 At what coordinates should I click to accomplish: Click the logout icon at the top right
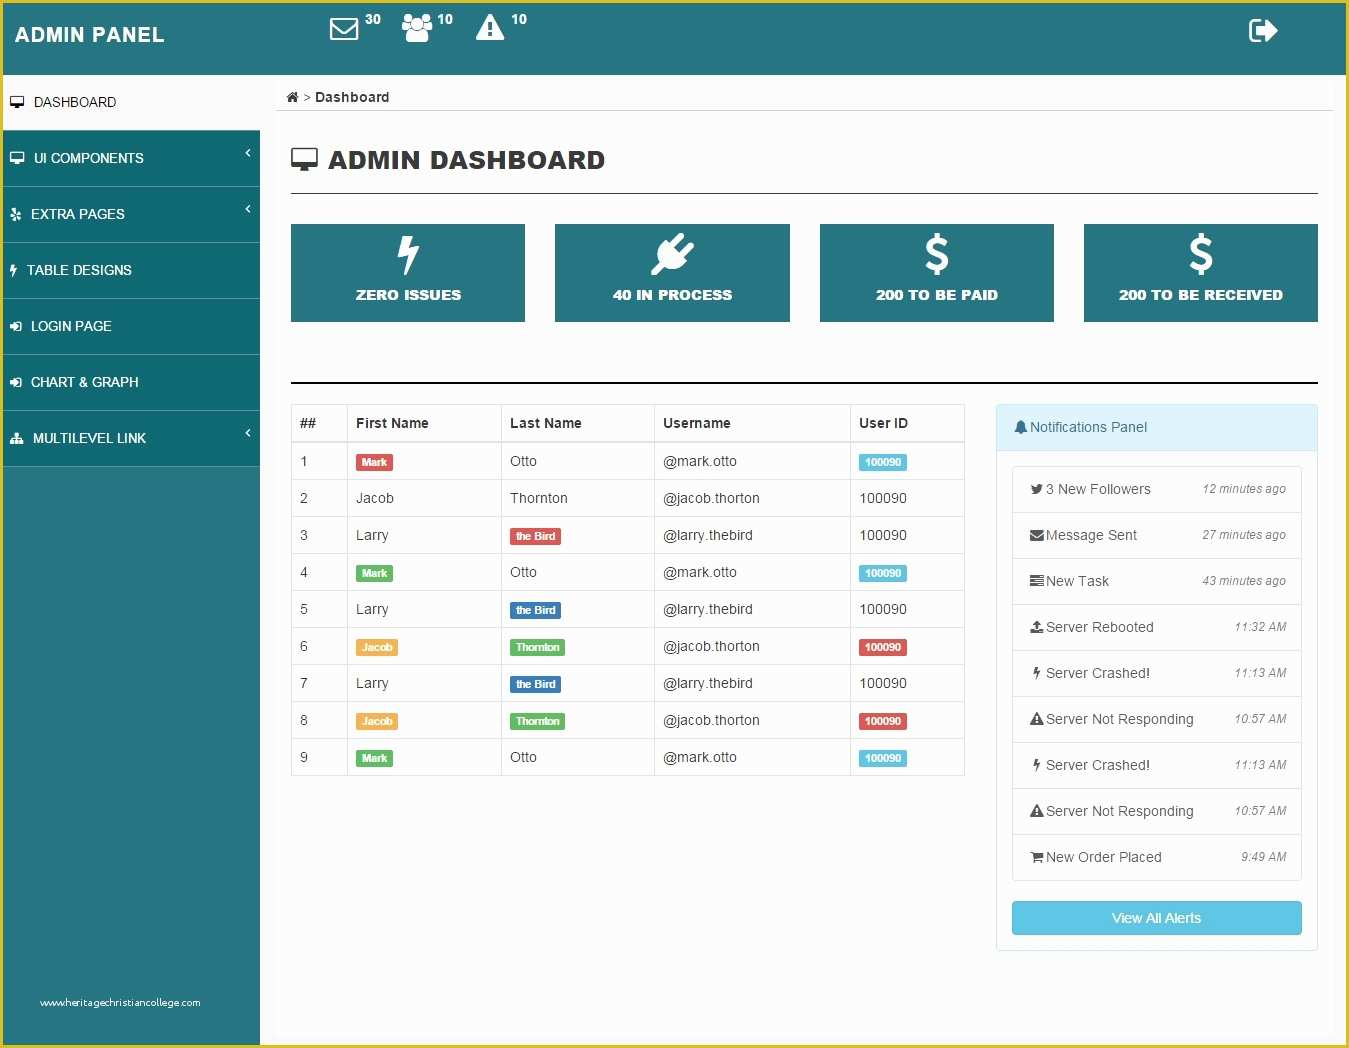pos(1262,31)
